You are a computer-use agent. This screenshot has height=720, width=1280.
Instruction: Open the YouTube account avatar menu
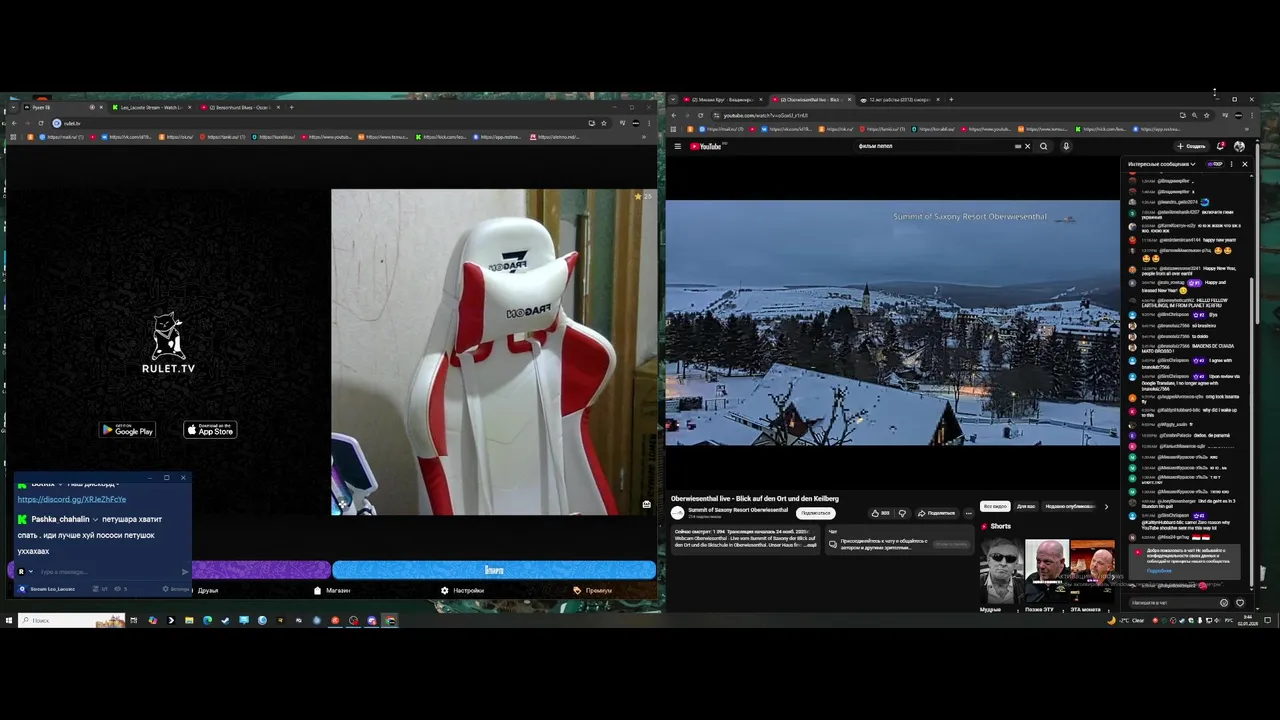[1239, 146]
